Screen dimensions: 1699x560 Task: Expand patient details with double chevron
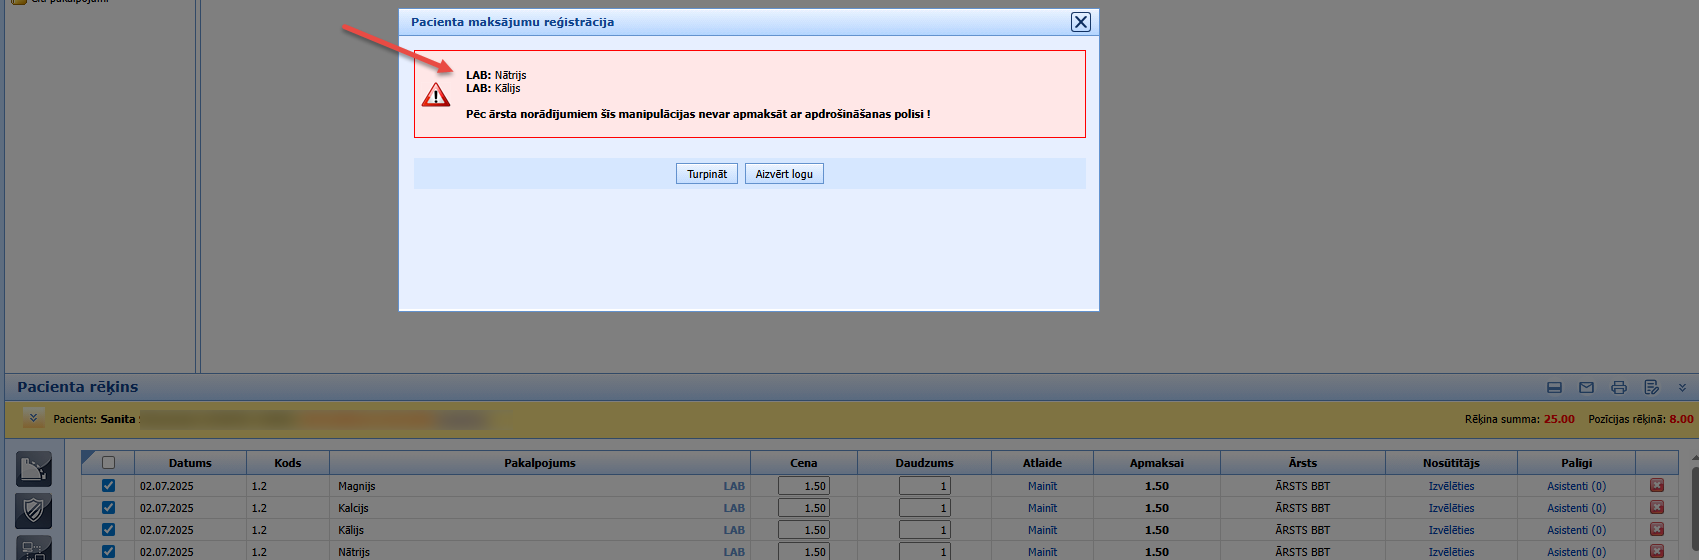(x=33, y=418)
